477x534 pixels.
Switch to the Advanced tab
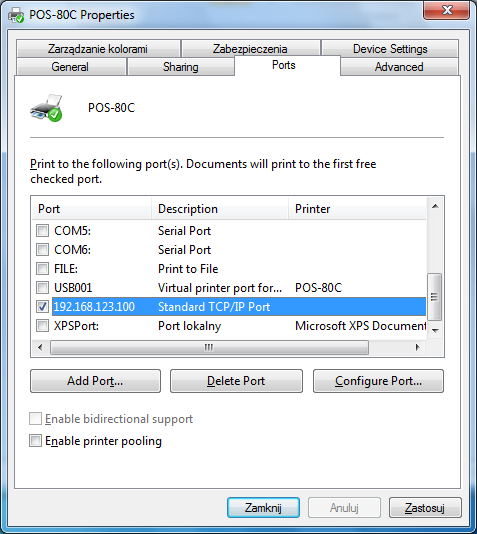tap(399, 67)
